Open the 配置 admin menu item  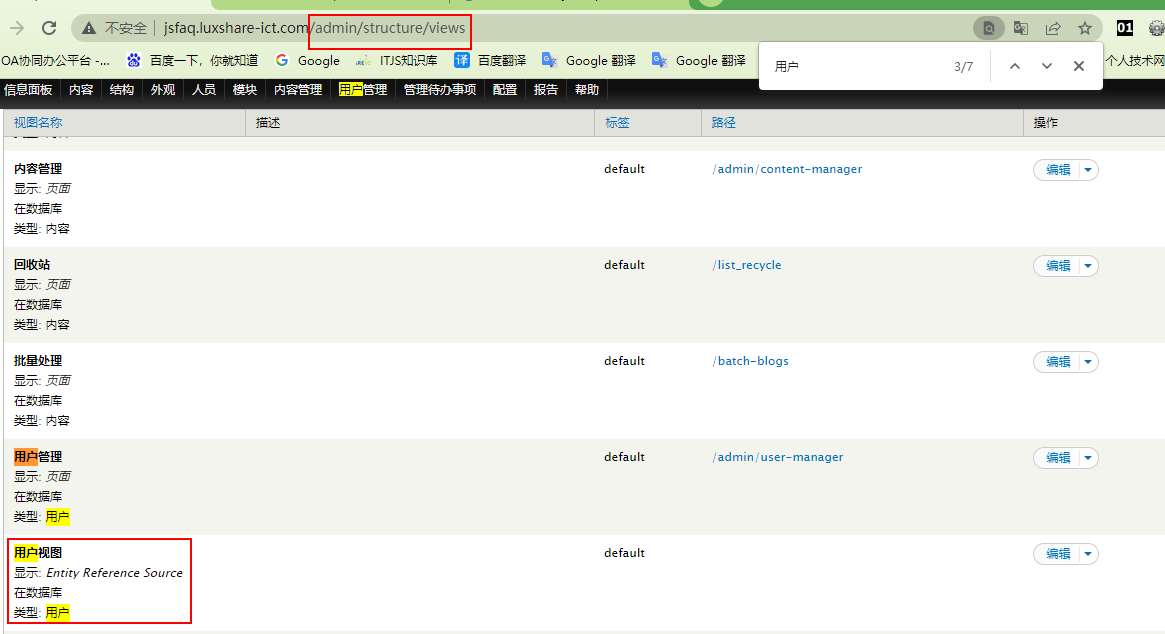pos(505,90)
